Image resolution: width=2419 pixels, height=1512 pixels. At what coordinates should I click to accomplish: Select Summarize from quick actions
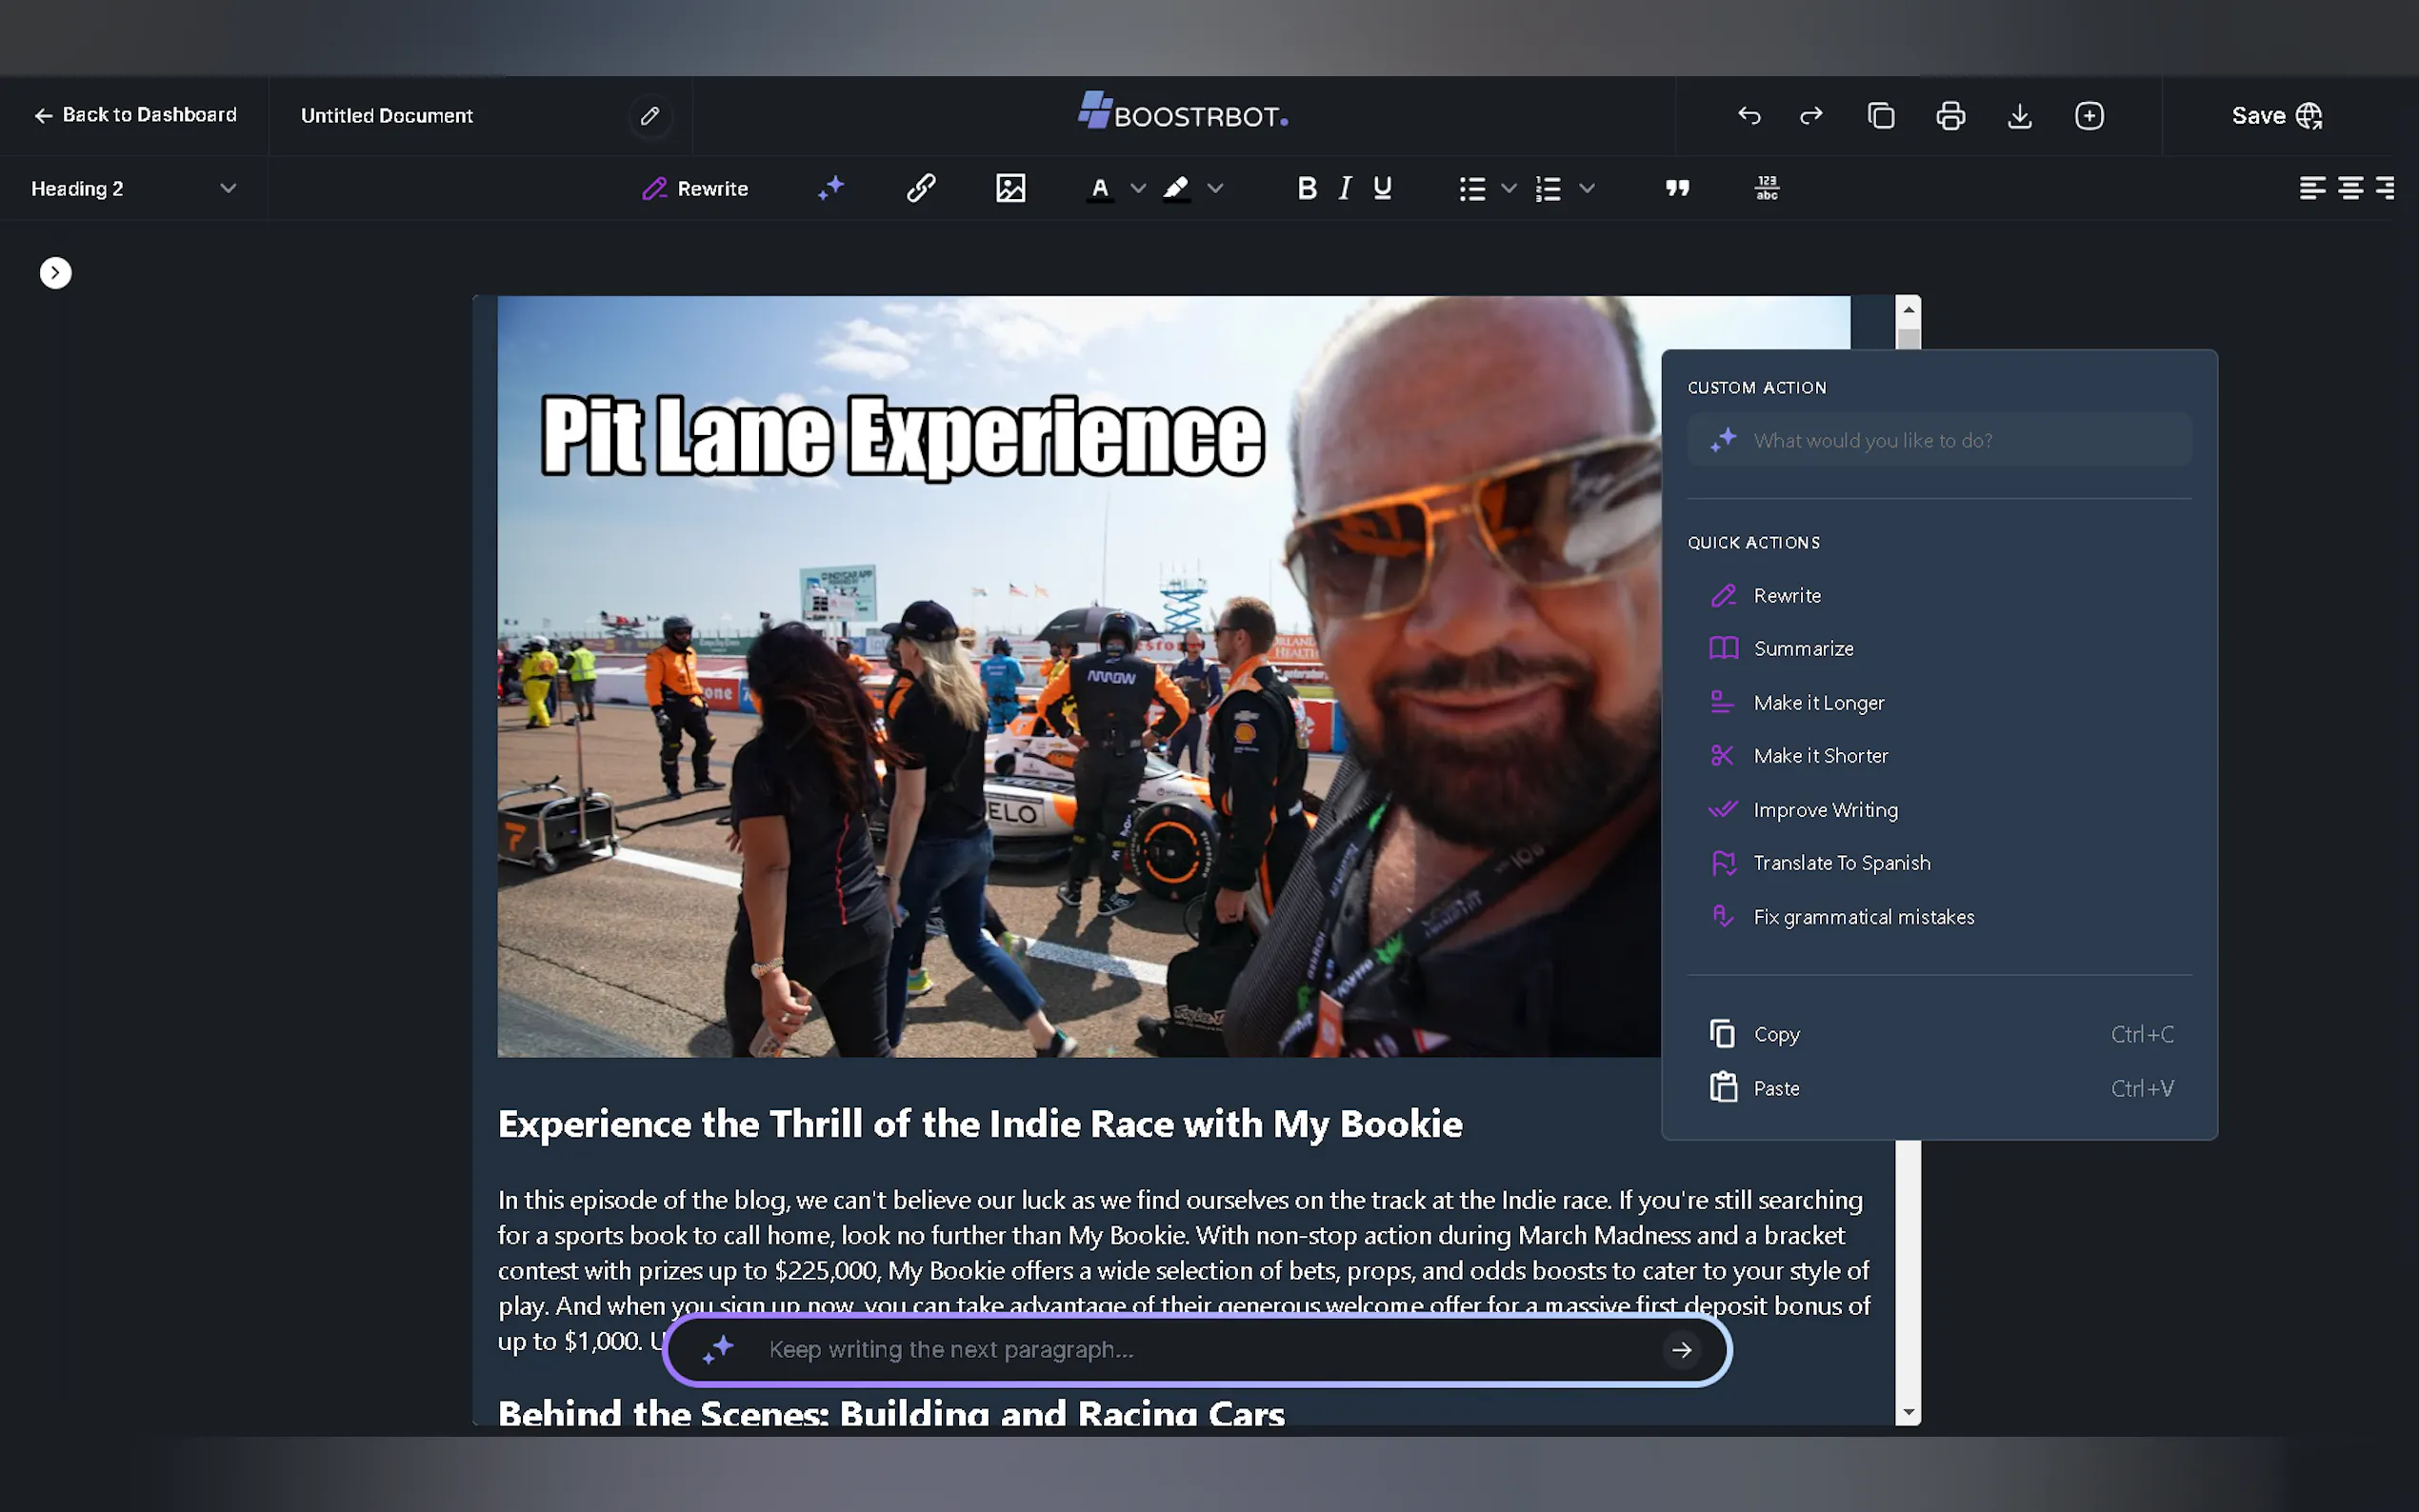(1803, 649)
